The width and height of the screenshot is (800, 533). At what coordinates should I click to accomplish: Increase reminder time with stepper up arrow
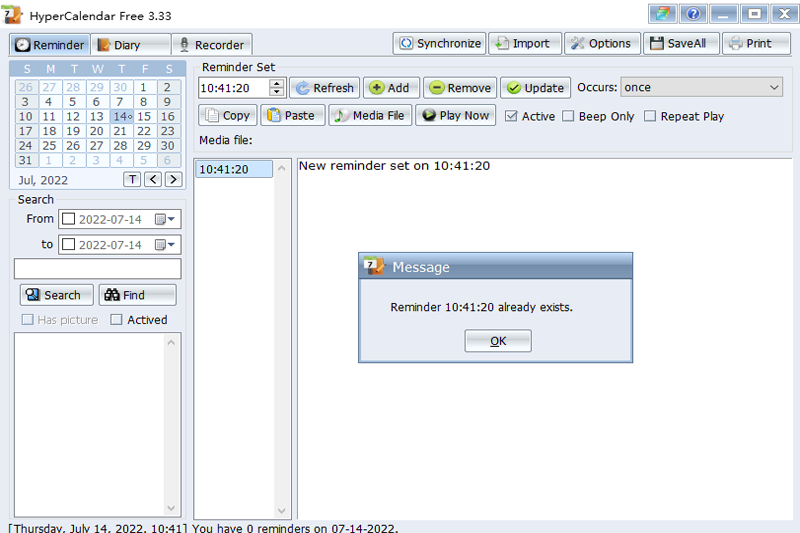pos(277,83)
